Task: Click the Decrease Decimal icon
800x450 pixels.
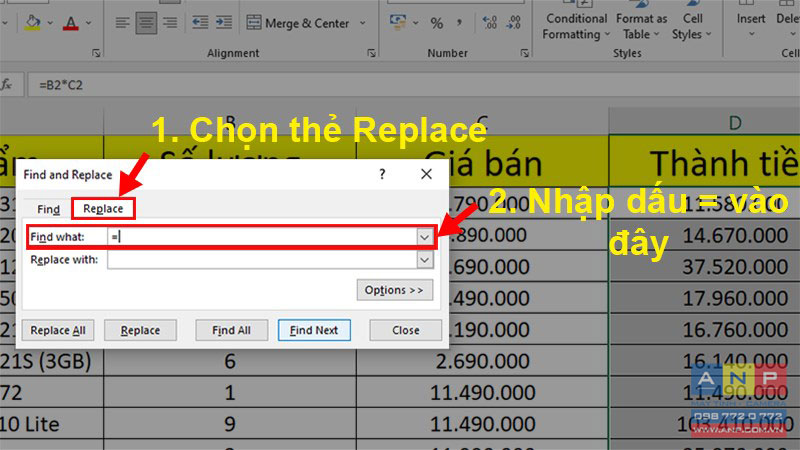Action: coord(514,23)
